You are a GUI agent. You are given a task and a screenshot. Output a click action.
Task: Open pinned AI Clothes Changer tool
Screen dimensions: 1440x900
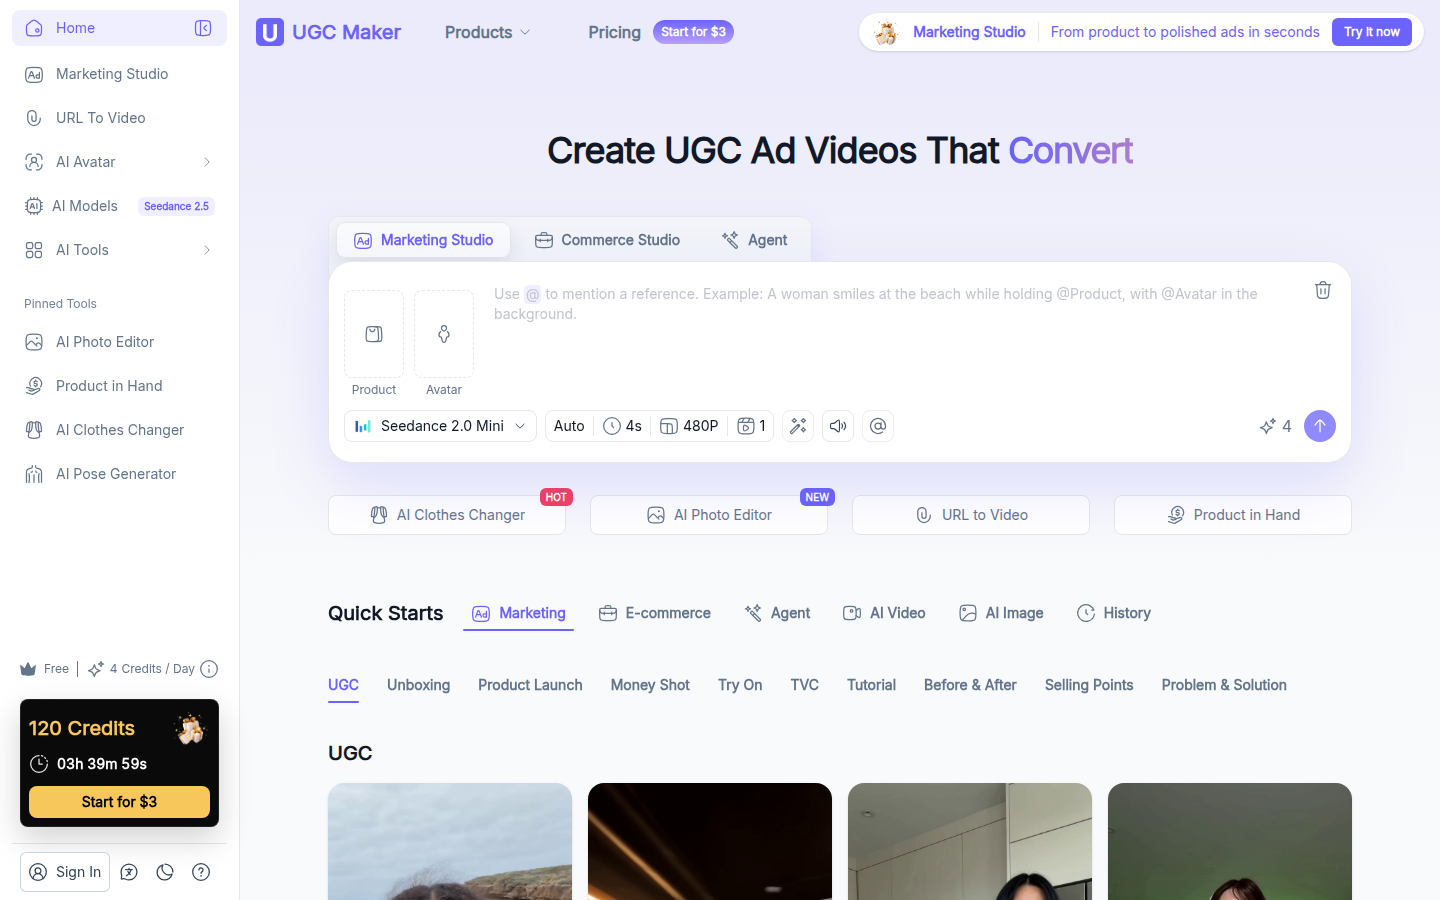[119, 430]
